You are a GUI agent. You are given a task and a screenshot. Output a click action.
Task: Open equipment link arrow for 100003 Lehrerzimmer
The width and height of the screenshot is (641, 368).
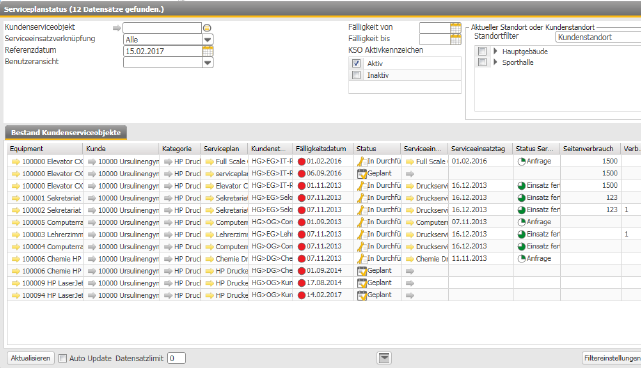[16, 235]
